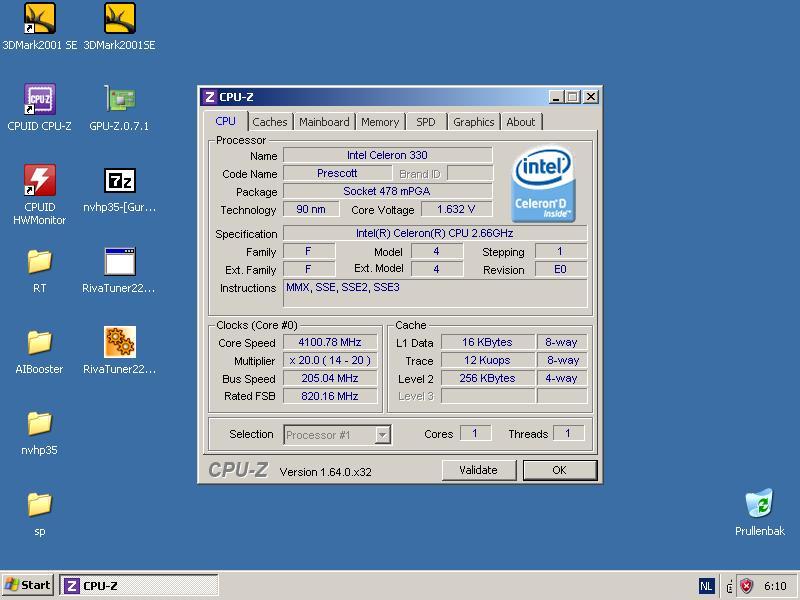Expand the Processor #1 selection dropdown
800x600 pixels.
pyautogui.click(x=383, y=435)
